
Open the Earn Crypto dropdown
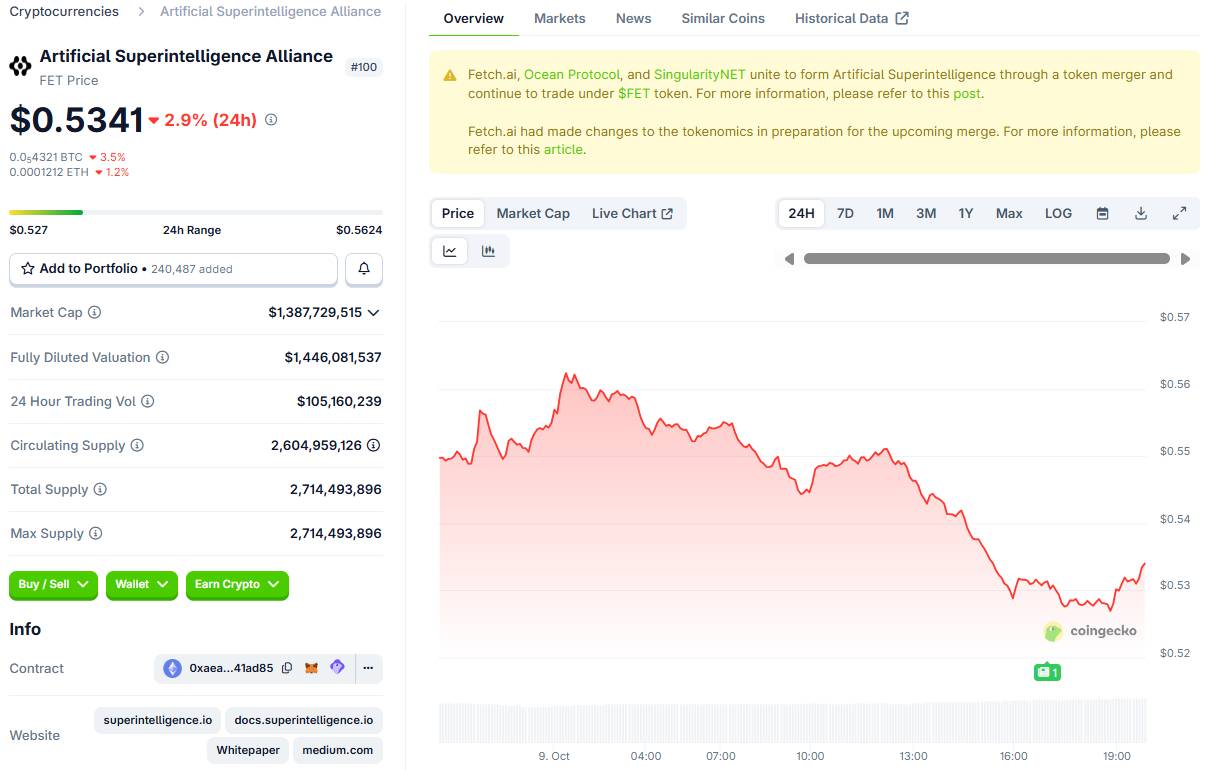237,585
